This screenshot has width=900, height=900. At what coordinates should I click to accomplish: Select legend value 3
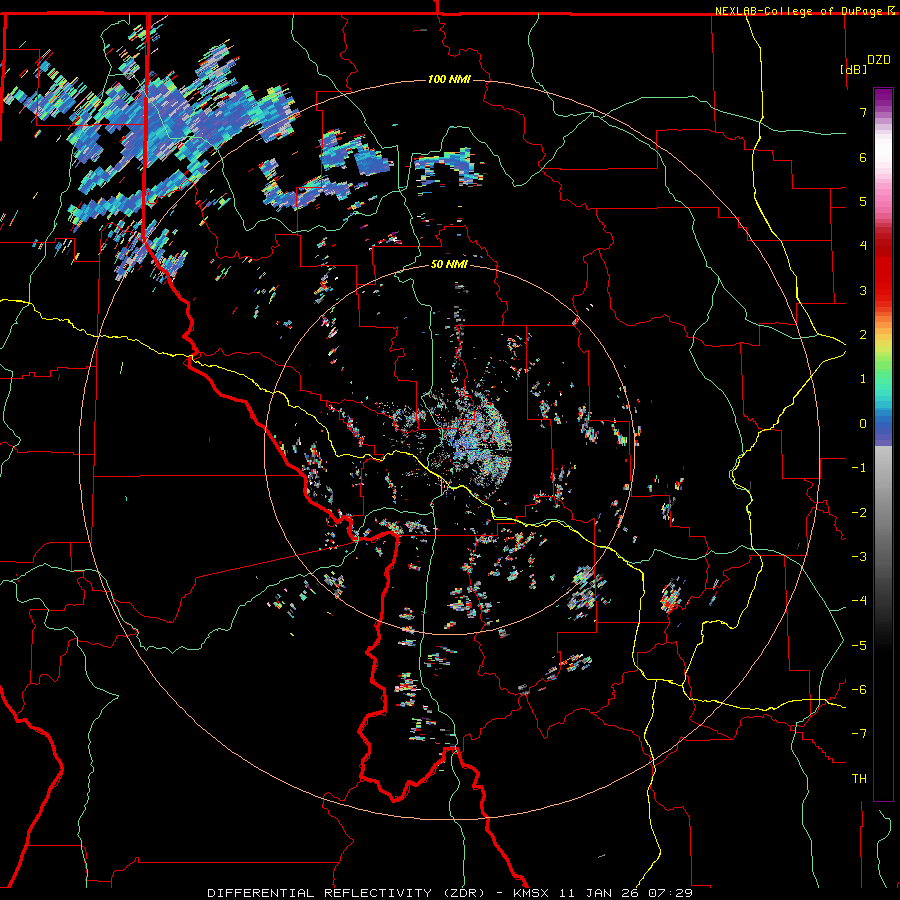click(863, 290)
